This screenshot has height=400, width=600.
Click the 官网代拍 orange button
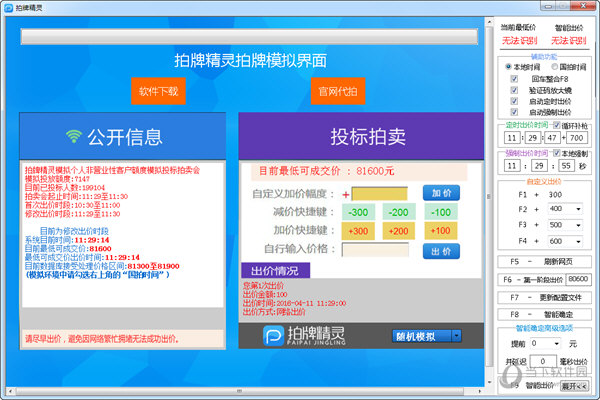point(338,91)
